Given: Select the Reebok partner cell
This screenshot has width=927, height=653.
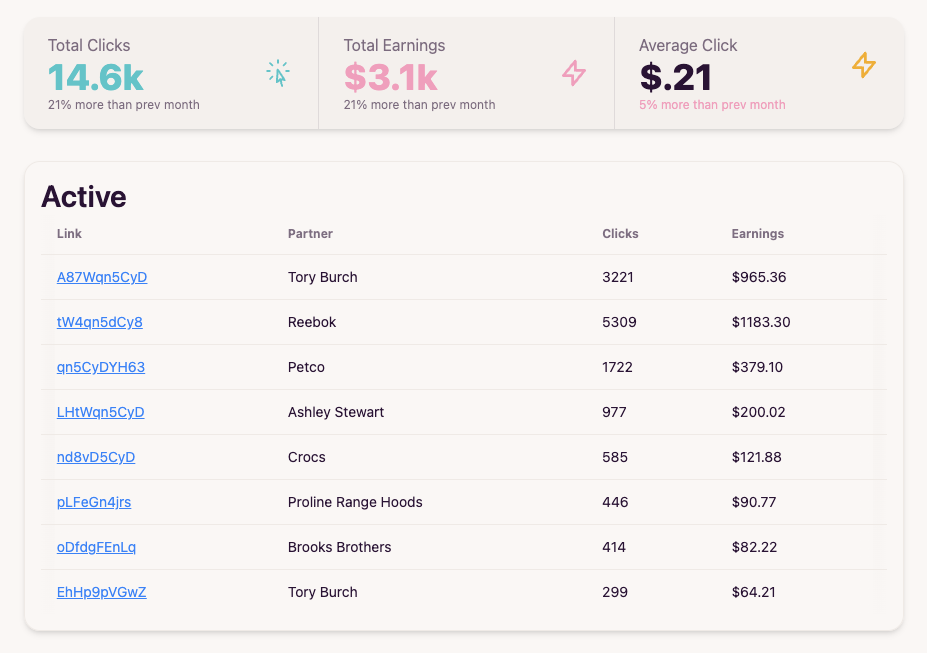Looking at the screenshot, I should click(x=312, y=322).
